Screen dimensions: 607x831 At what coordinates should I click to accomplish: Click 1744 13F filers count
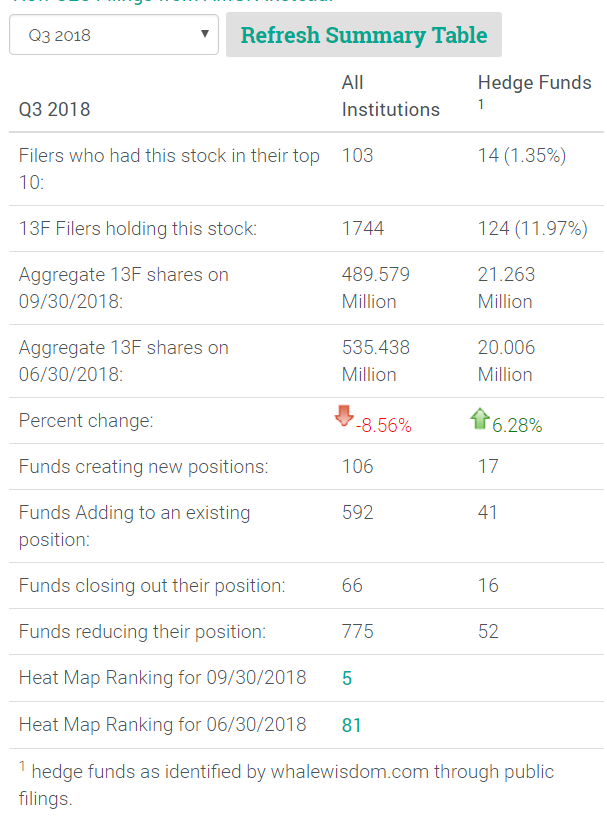click(x=363, y=229)
